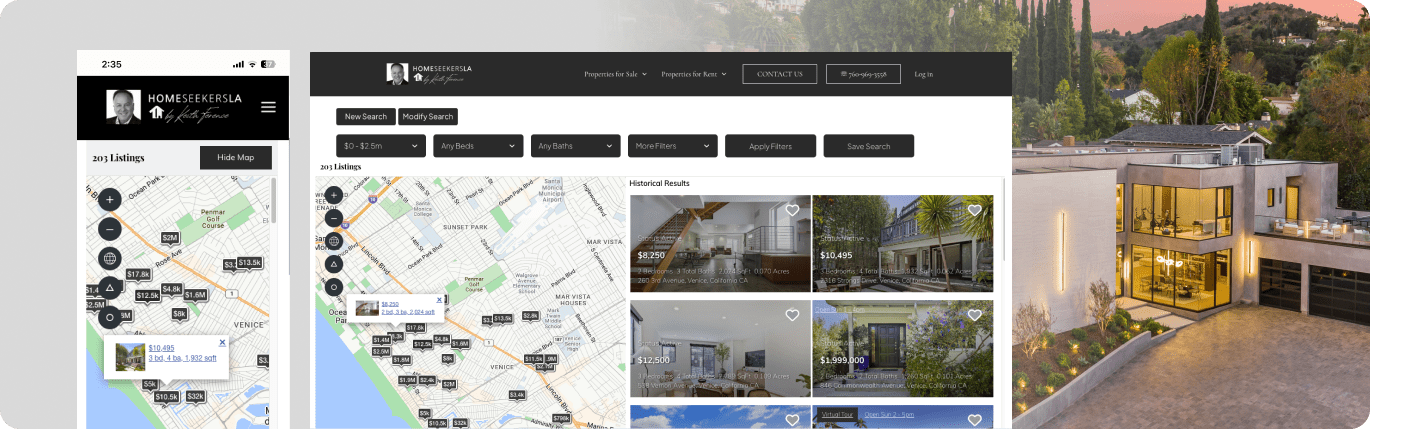Click the Virtual Tour link on the listing
The height and width of the screenshot is (429, 1404).
point(836,414)
